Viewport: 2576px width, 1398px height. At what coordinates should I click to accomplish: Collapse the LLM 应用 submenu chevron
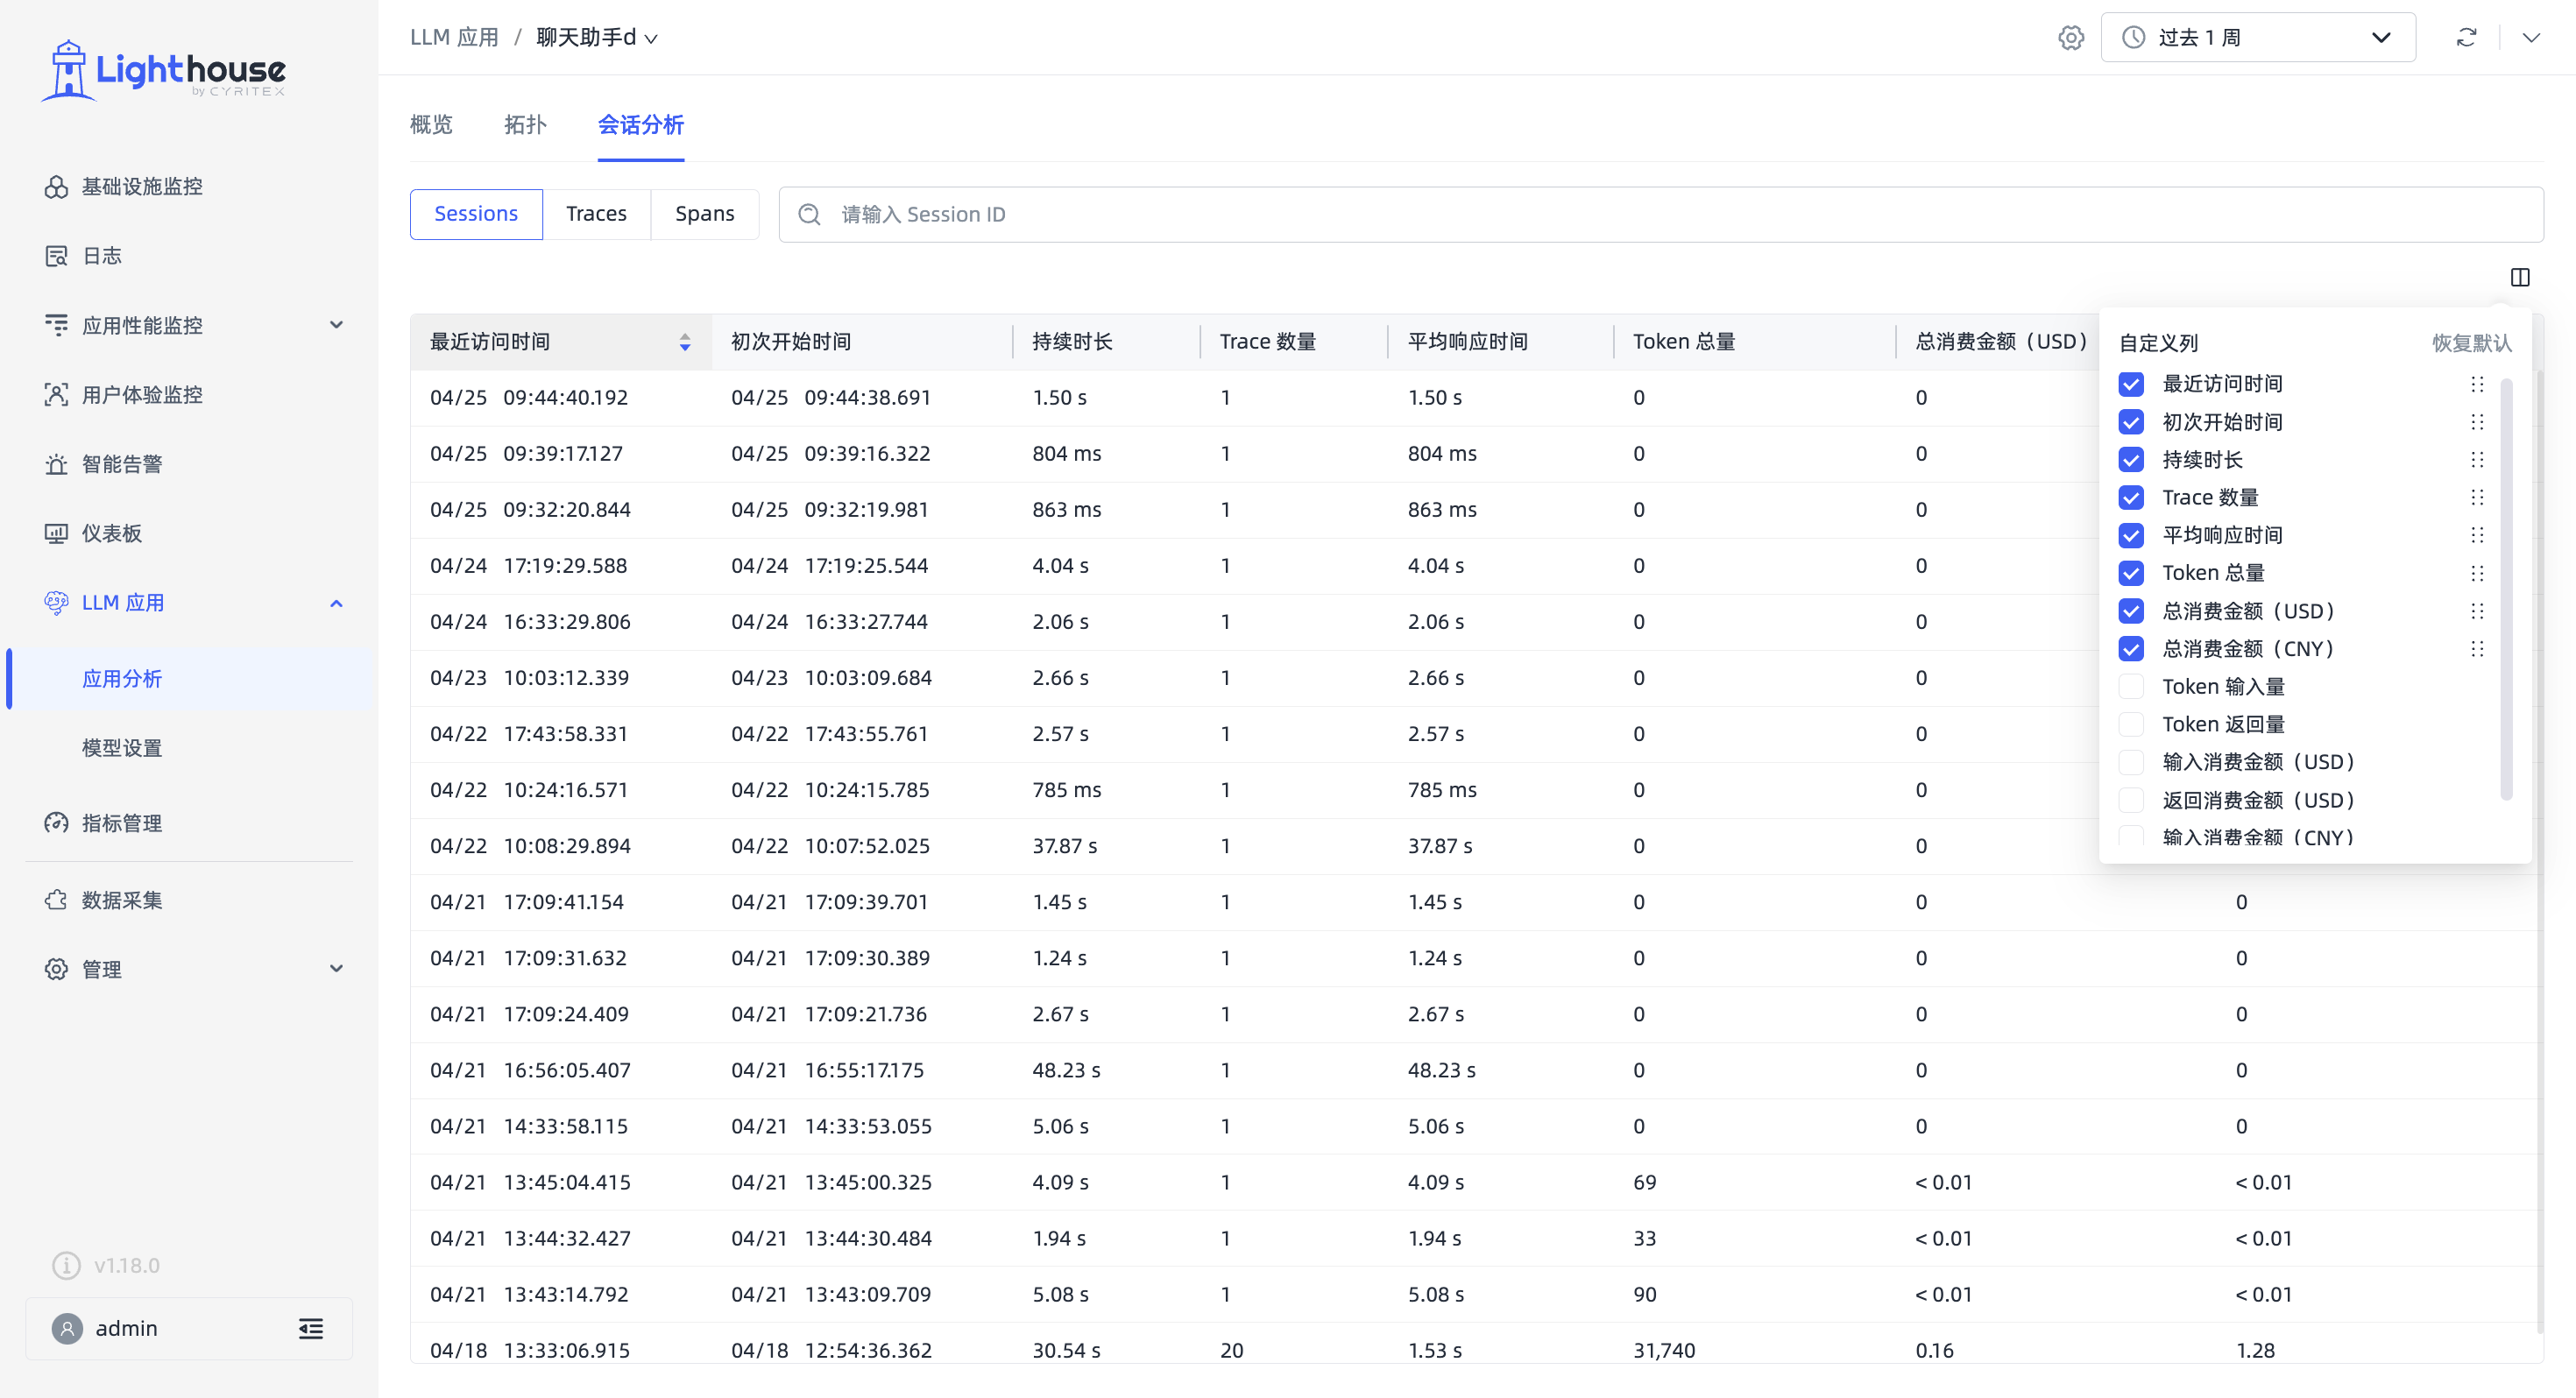pos(336,603)
